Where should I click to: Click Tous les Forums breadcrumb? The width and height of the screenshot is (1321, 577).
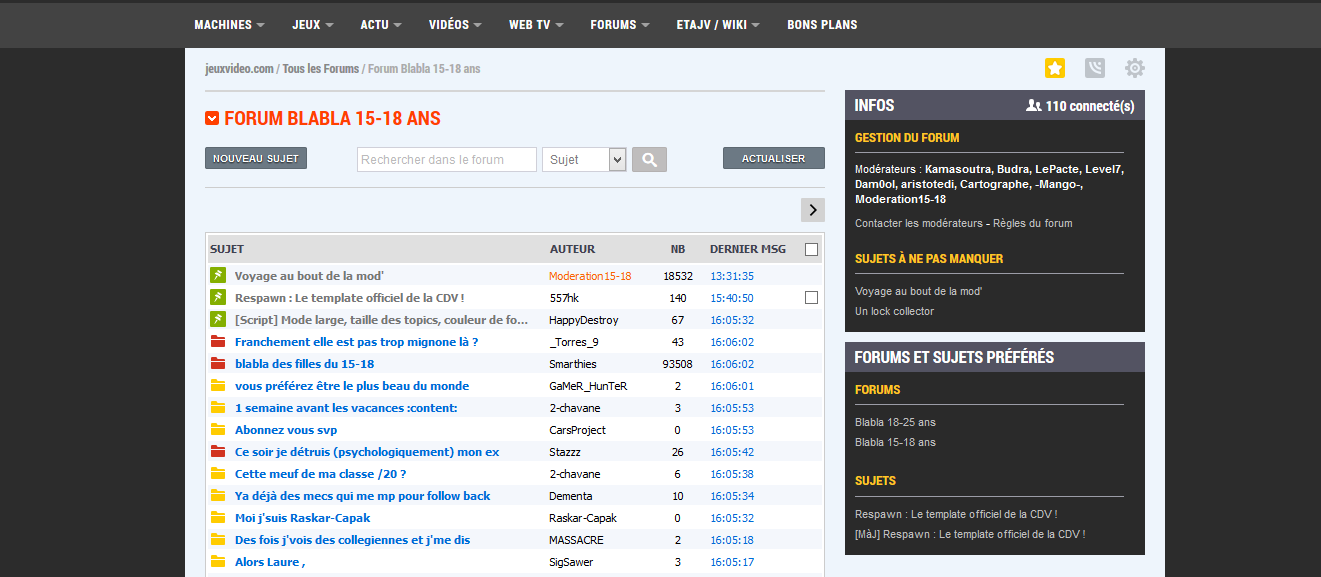pyautogui.click(x=320, y=69)
